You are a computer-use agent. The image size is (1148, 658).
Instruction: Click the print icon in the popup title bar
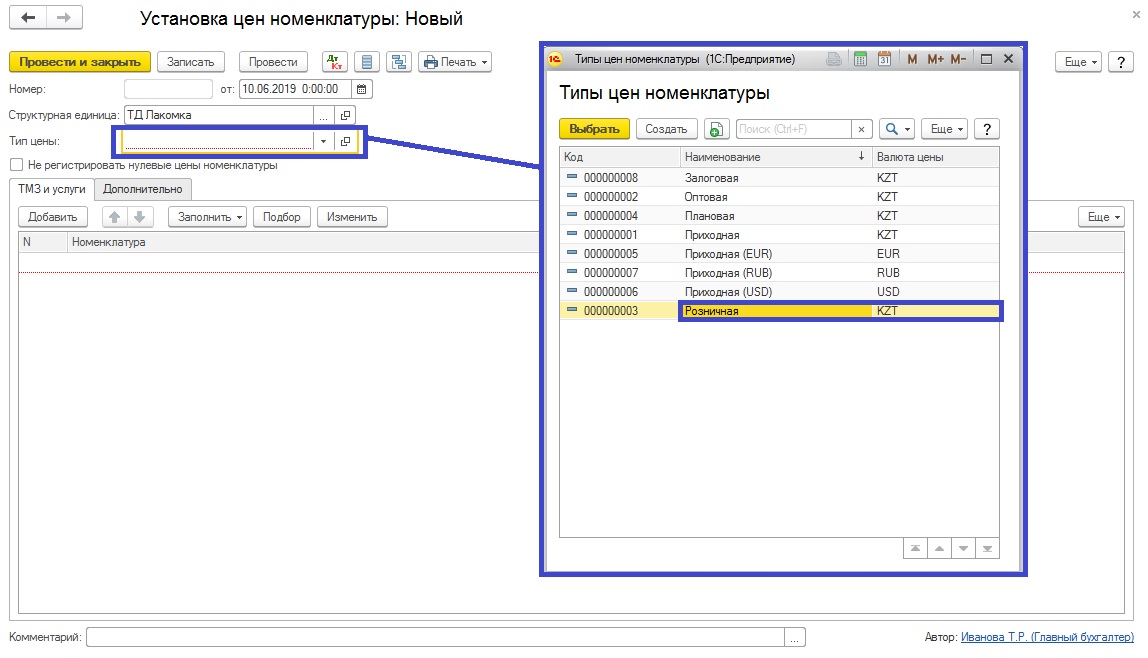pyautogui.click(x=834, y=59)
